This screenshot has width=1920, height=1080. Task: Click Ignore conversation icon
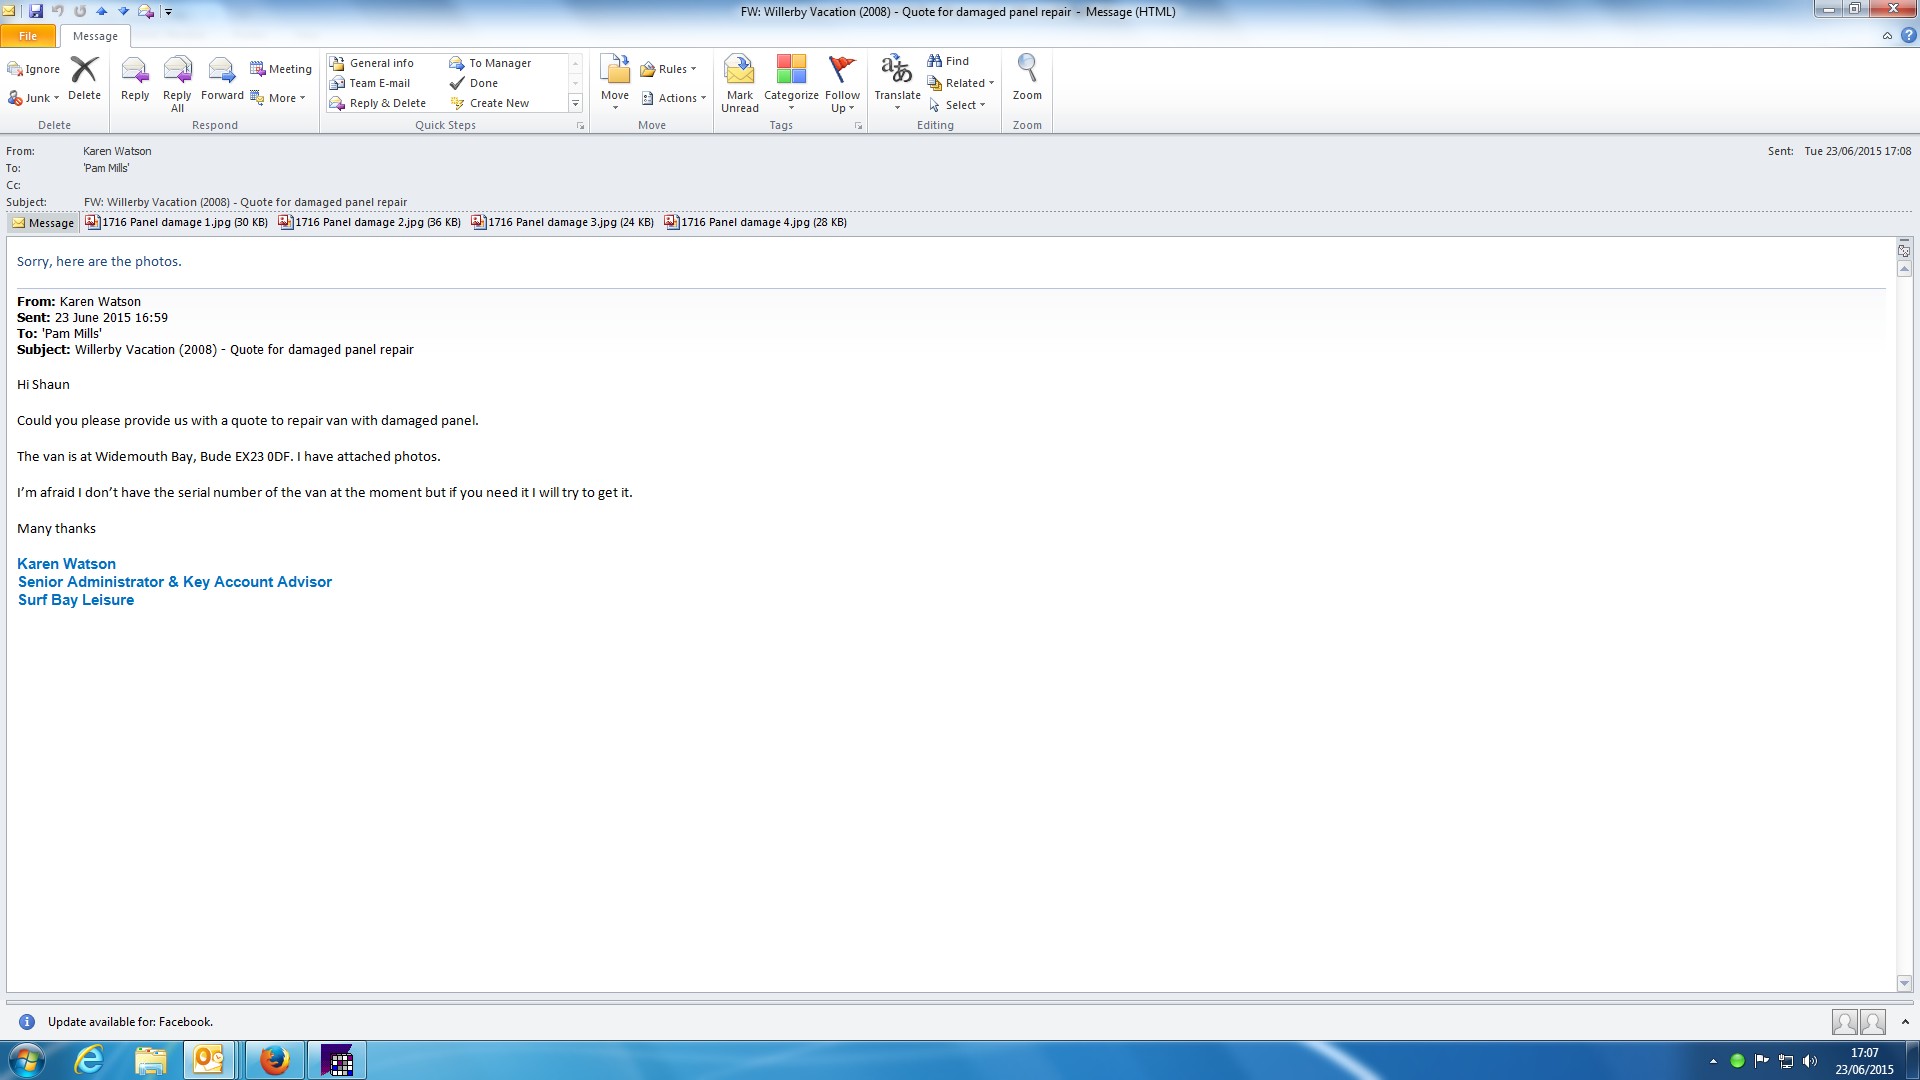[x=34, y=69]
